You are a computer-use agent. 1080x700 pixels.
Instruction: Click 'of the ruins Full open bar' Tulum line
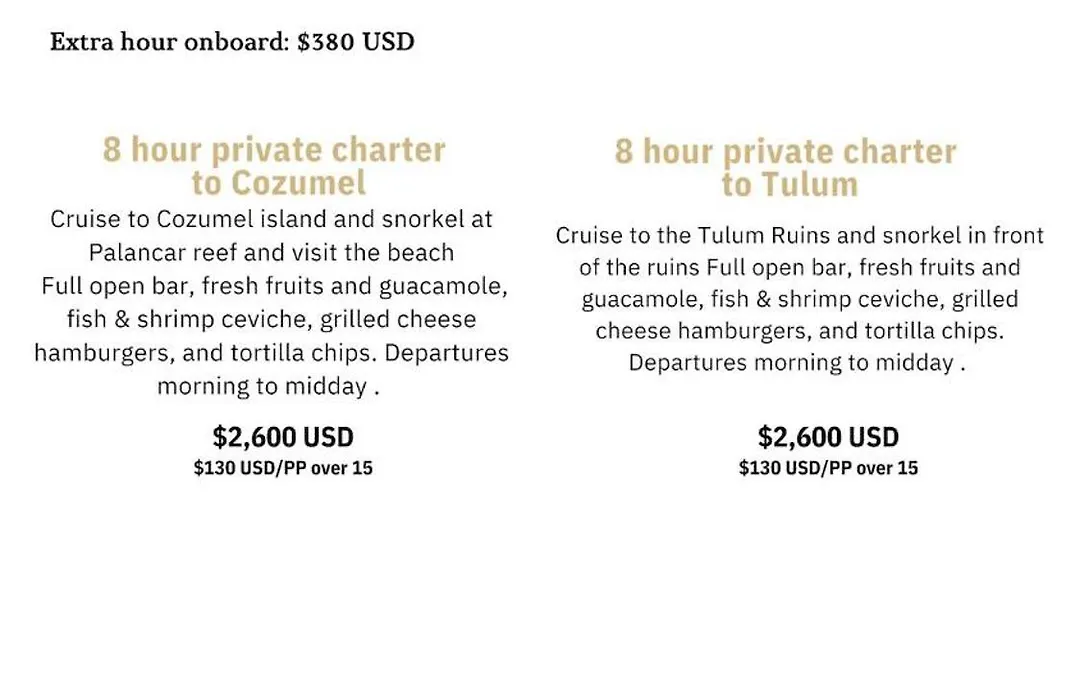point(800,267)
